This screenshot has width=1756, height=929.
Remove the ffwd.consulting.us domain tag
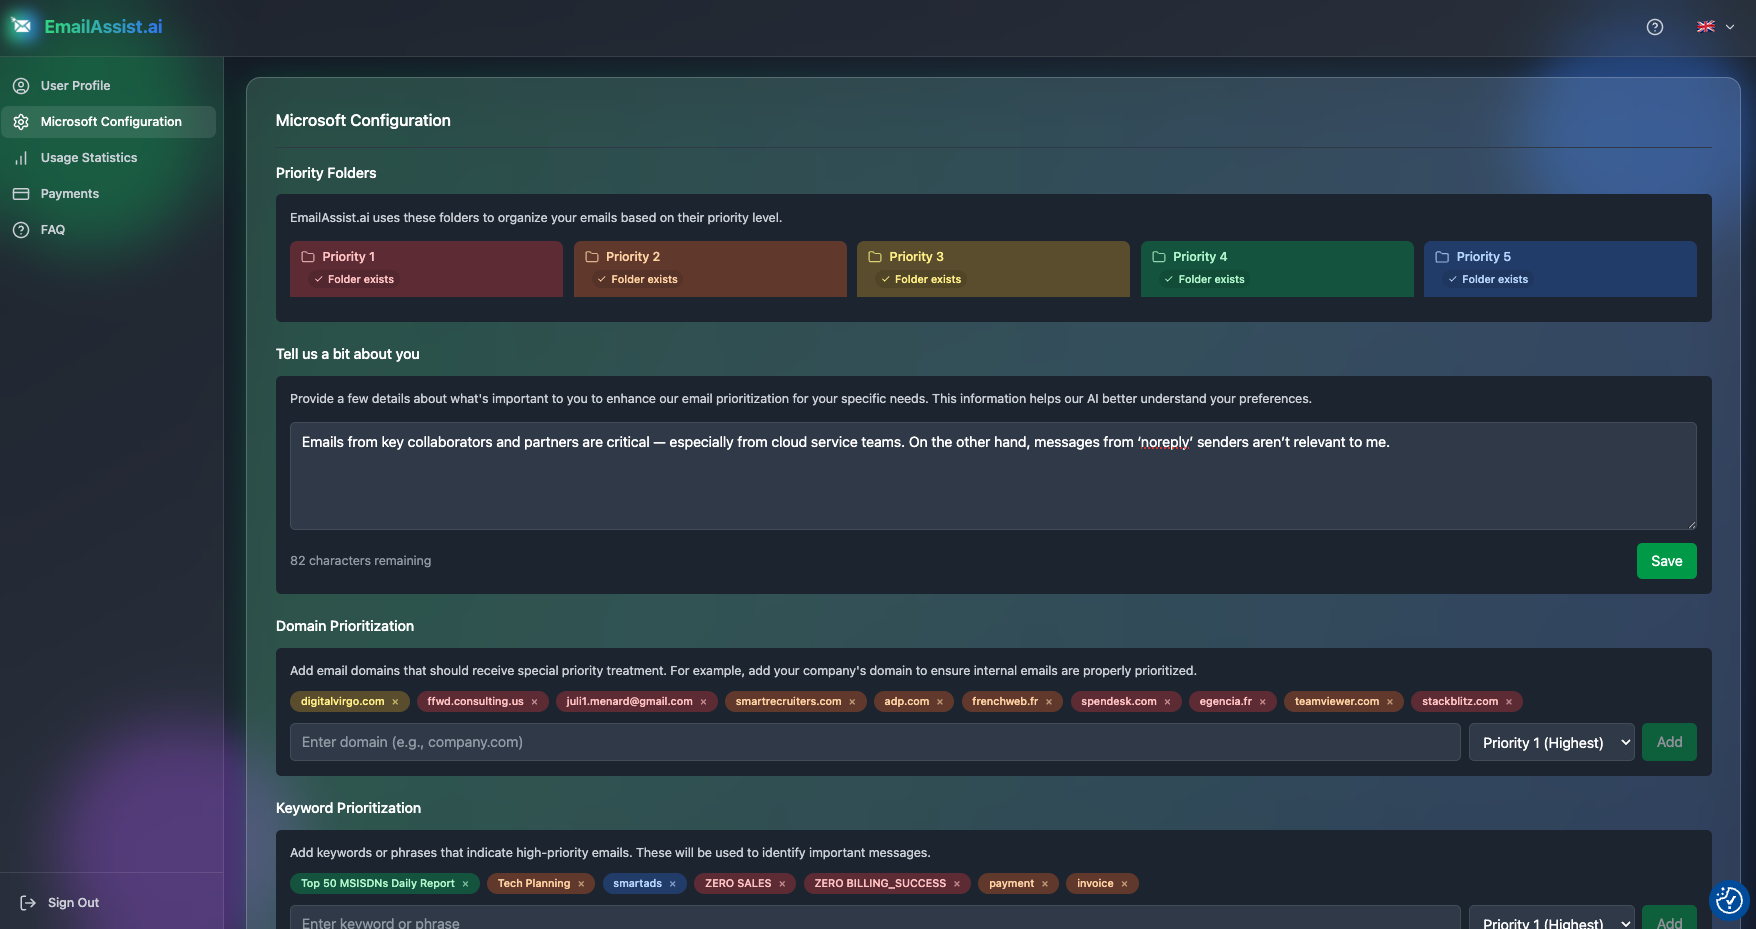pyautogui.click(x=534, y=702)
